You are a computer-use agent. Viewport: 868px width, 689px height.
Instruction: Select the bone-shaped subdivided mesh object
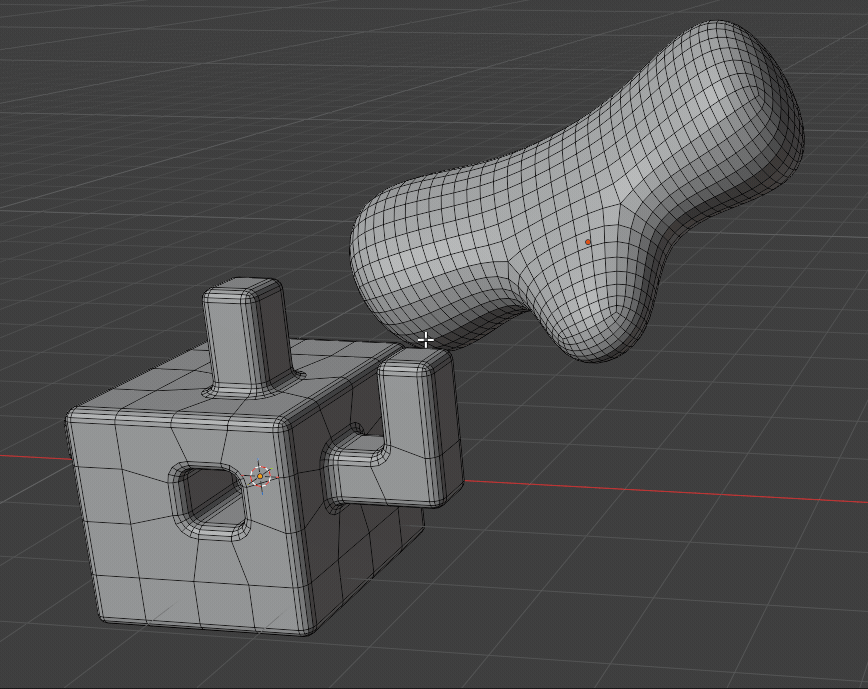(x=576, y=194)
